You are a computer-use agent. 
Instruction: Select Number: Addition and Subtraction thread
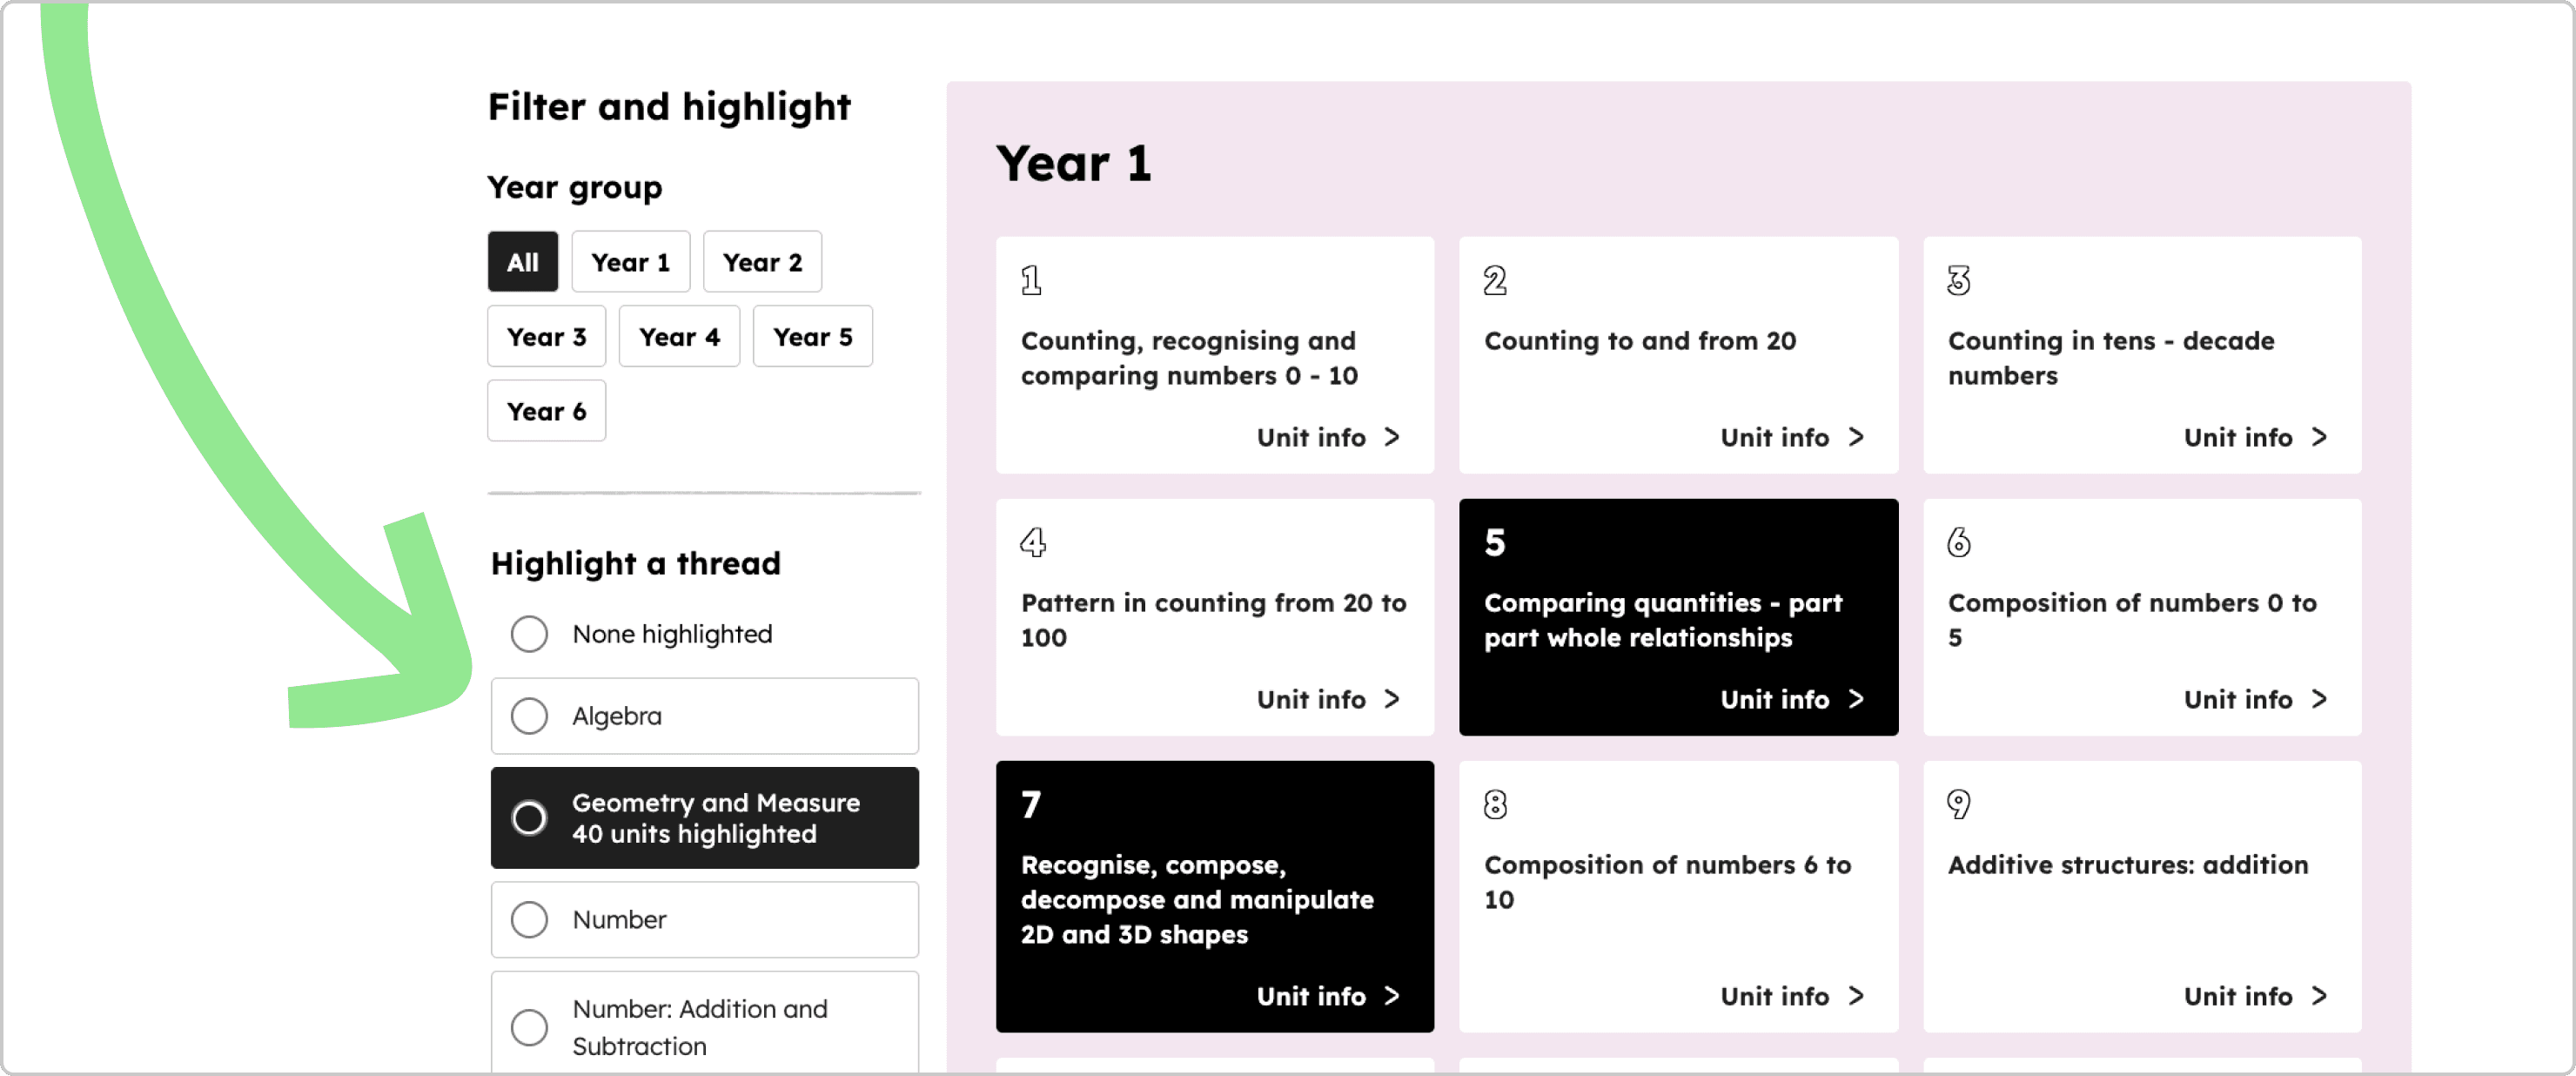click(x=529, y=1027)
